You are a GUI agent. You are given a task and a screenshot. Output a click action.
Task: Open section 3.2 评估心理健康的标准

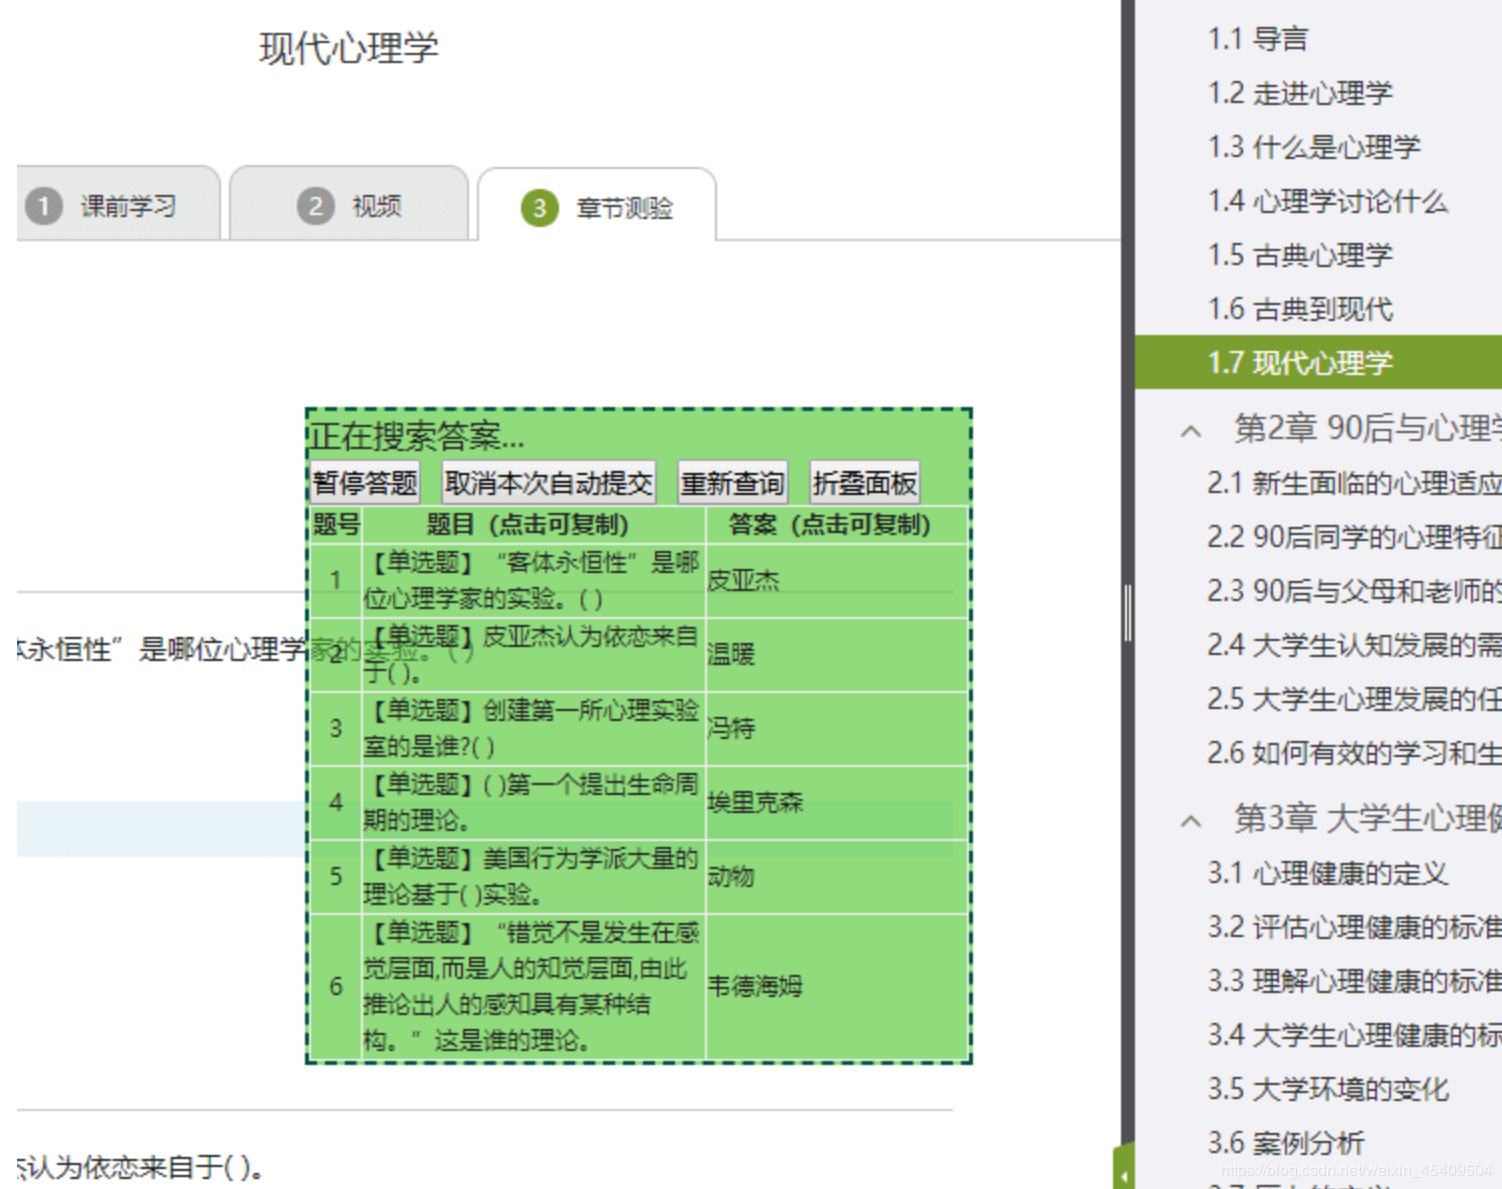tap(1354, 927)
